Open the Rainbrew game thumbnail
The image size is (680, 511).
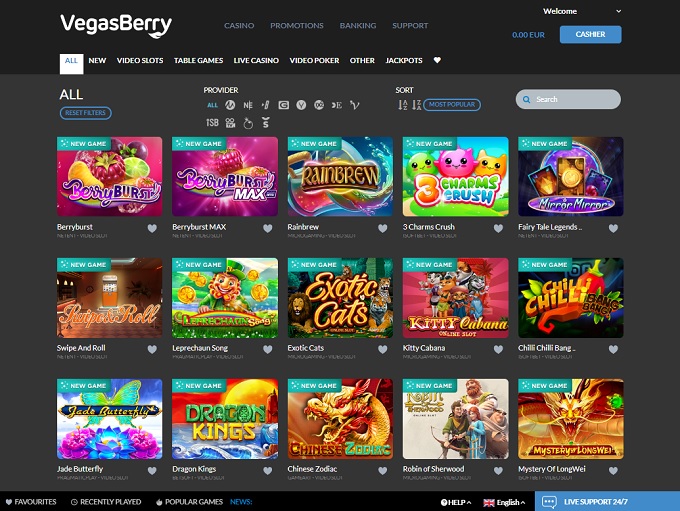tap(340, 177)
